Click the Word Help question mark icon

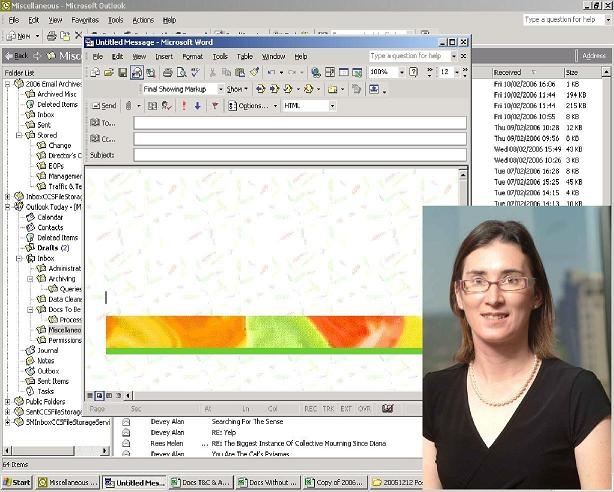click(413, 72)
